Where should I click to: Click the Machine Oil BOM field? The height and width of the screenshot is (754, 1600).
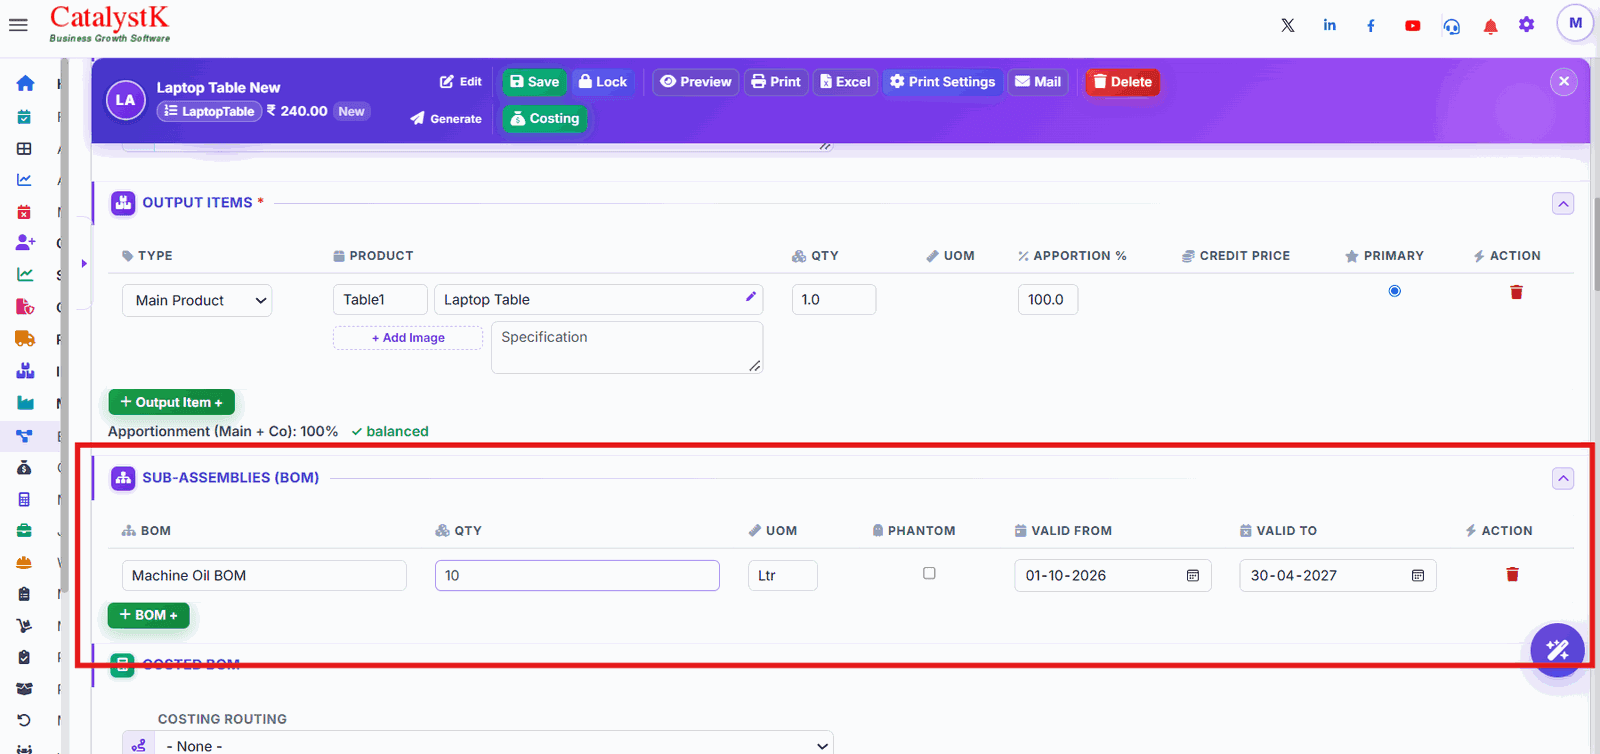point(264,576)
